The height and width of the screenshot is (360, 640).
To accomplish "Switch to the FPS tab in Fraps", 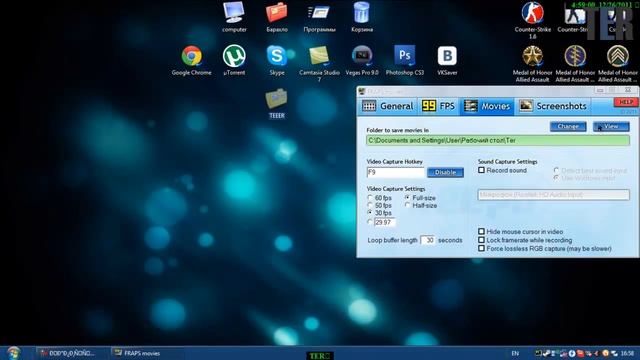I will pos(438,106).
